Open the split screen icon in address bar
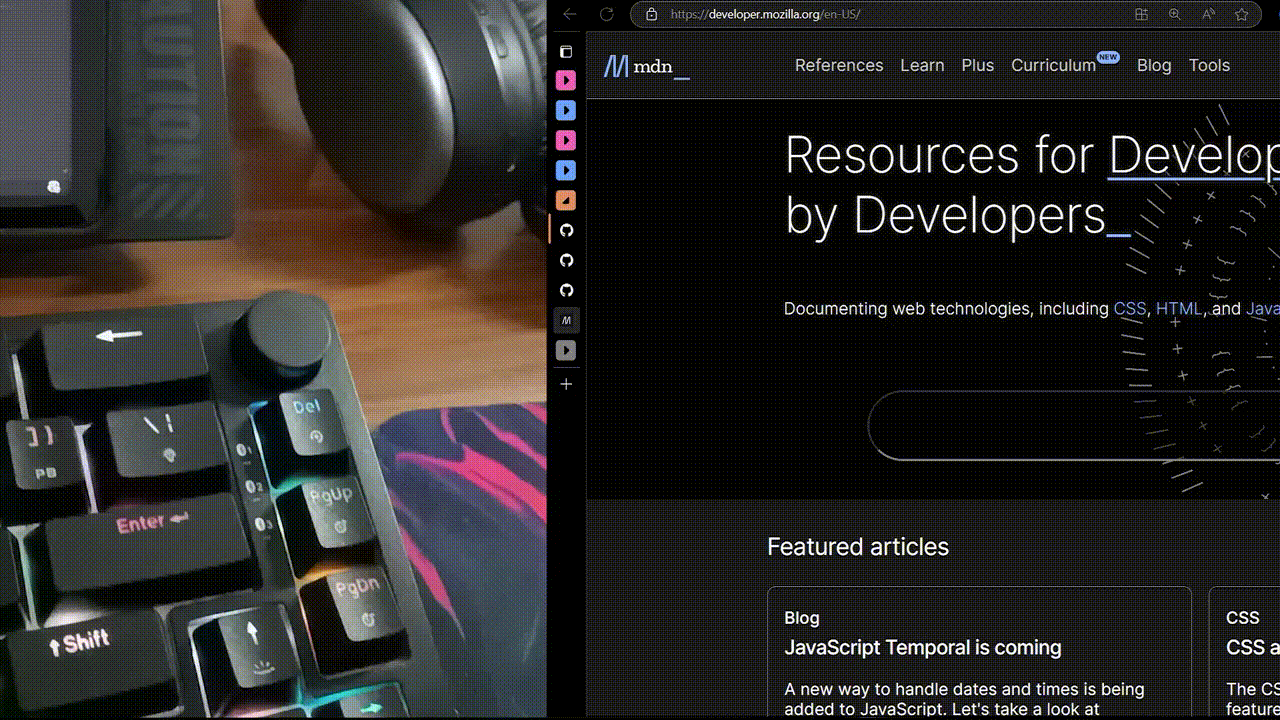 (1141, 15)
